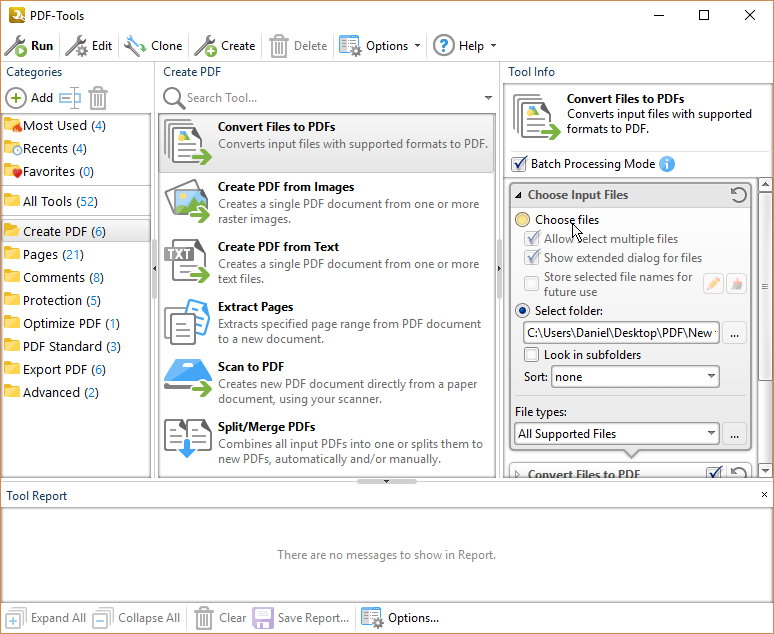Viewport: 774px width, 634px height.
Task: Click the clear stored files icon
Action: pyautogui.click(x=736, y=284)
